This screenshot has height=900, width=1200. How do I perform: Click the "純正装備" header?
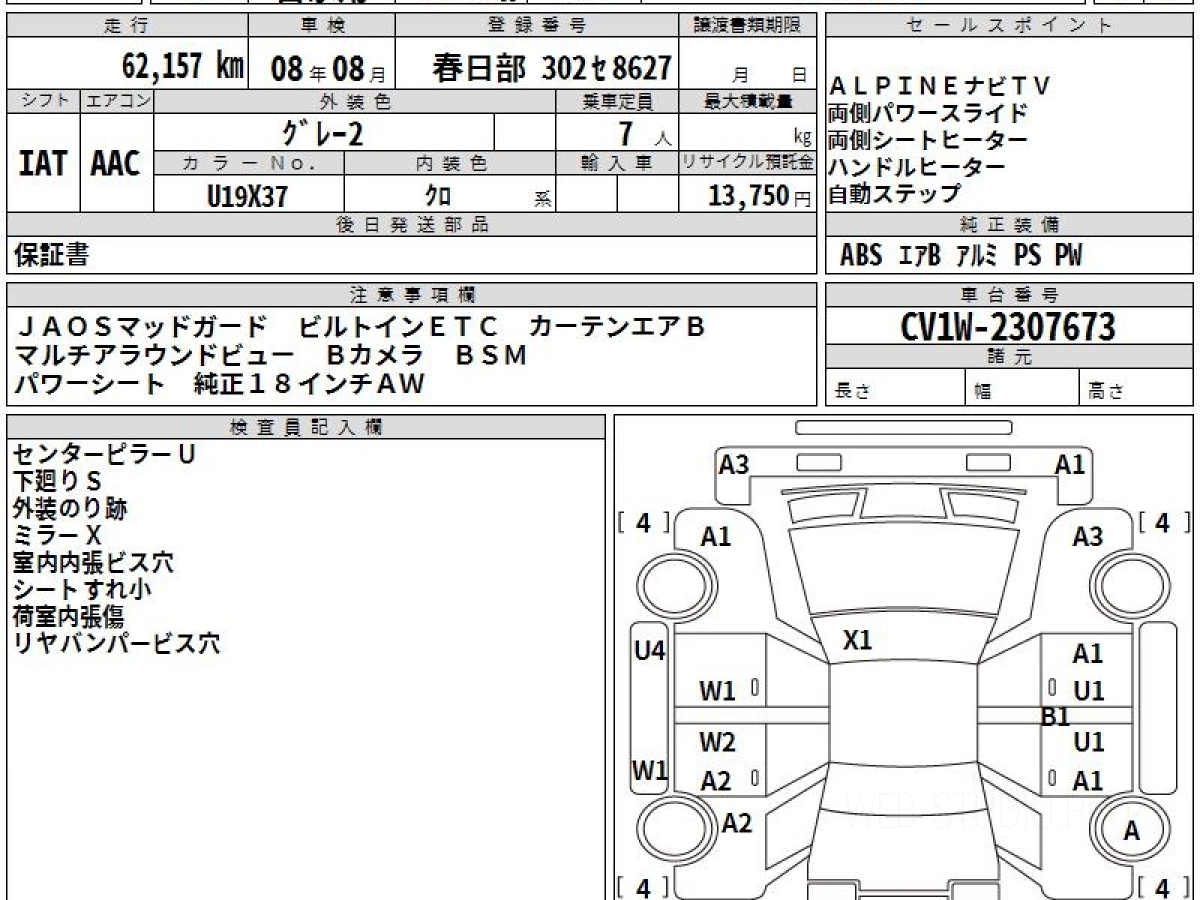(x=1011, y=225)
